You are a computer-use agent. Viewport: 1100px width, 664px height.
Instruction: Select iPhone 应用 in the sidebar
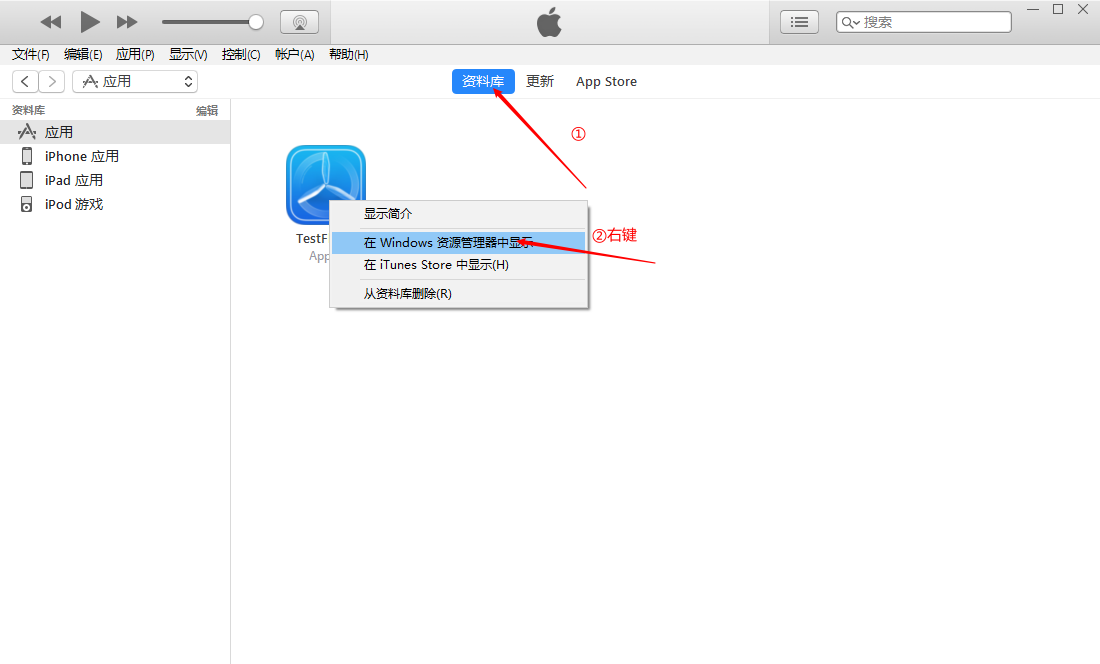115,156
